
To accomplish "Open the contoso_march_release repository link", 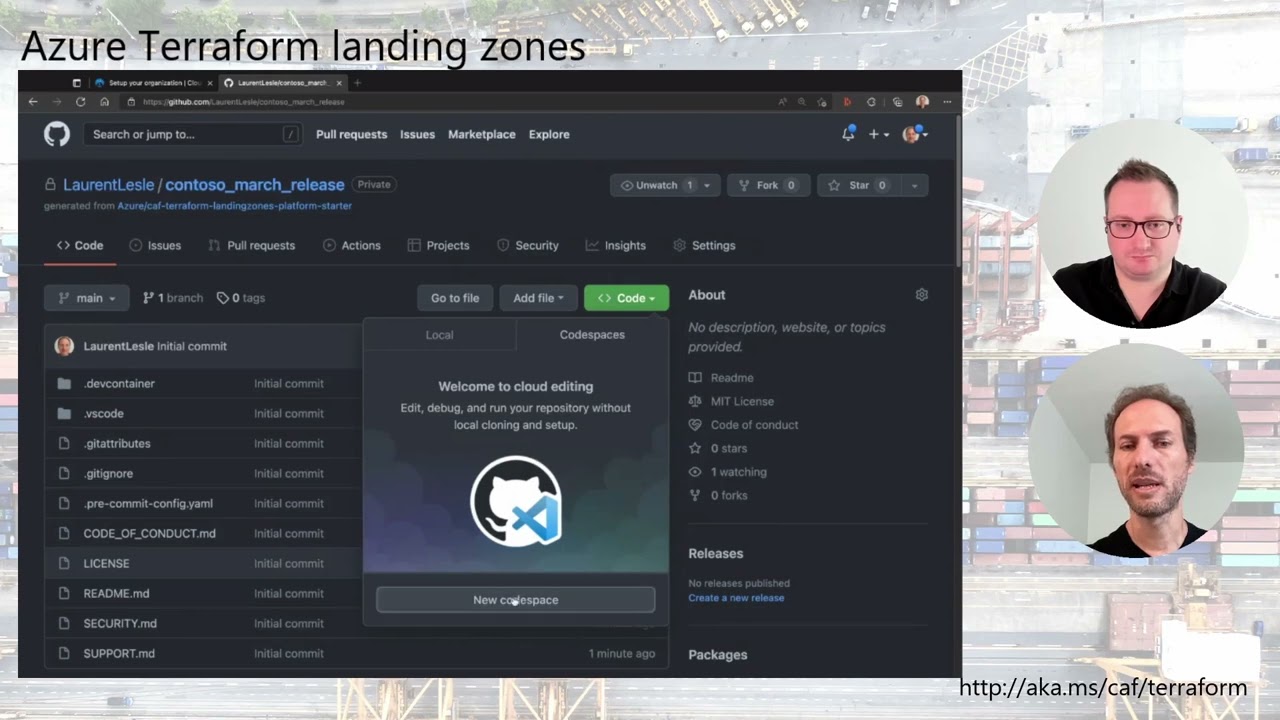I will [255, 185].
